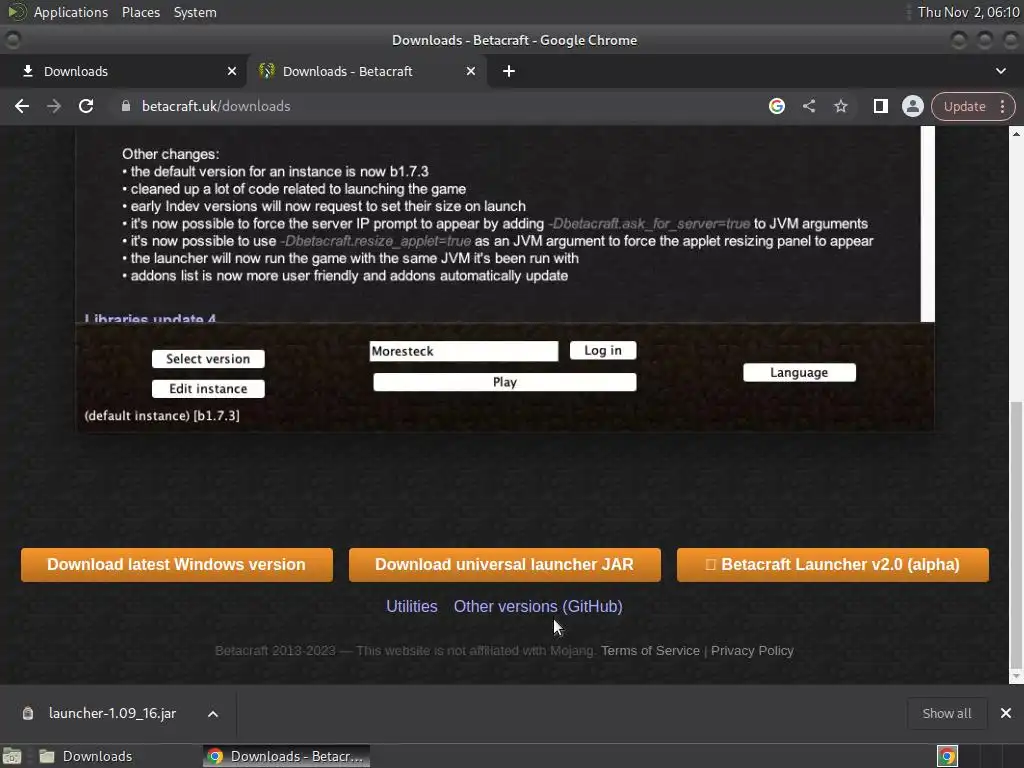
Task: Open Betacraft Launcher v2.0 alpha
Action: (833, 565)
